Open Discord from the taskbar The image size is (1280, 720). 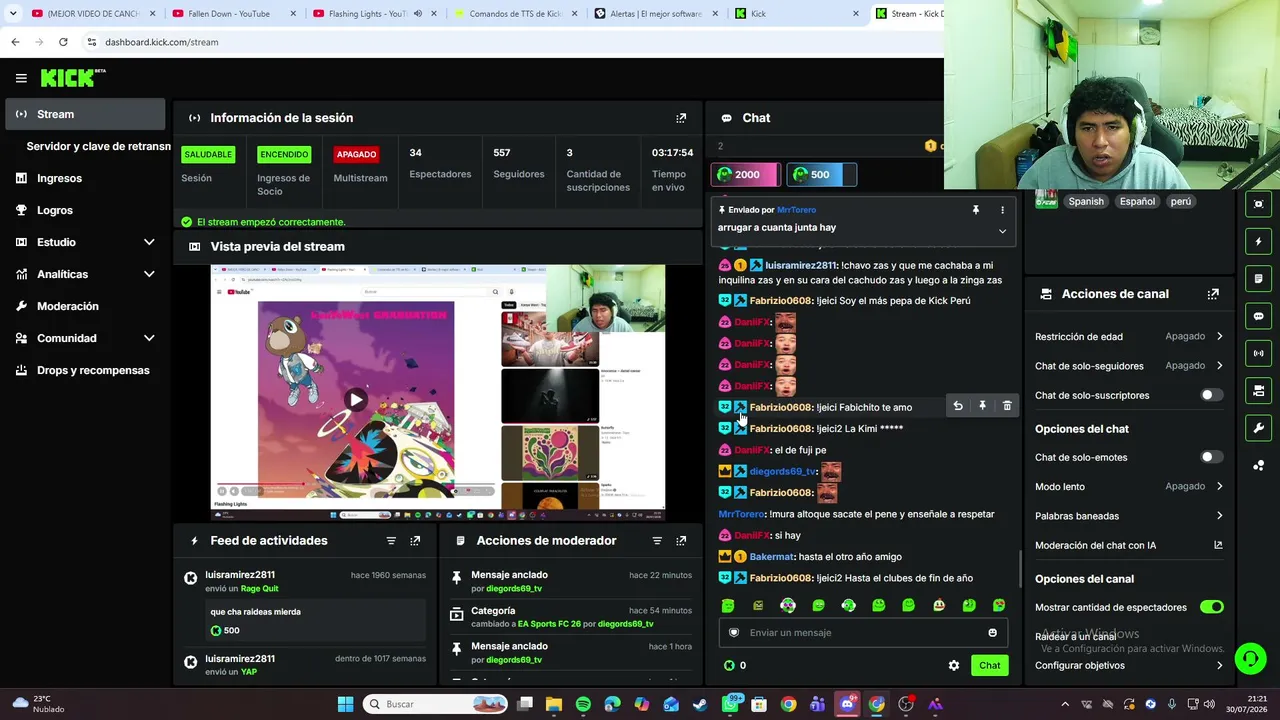(847, 704)
